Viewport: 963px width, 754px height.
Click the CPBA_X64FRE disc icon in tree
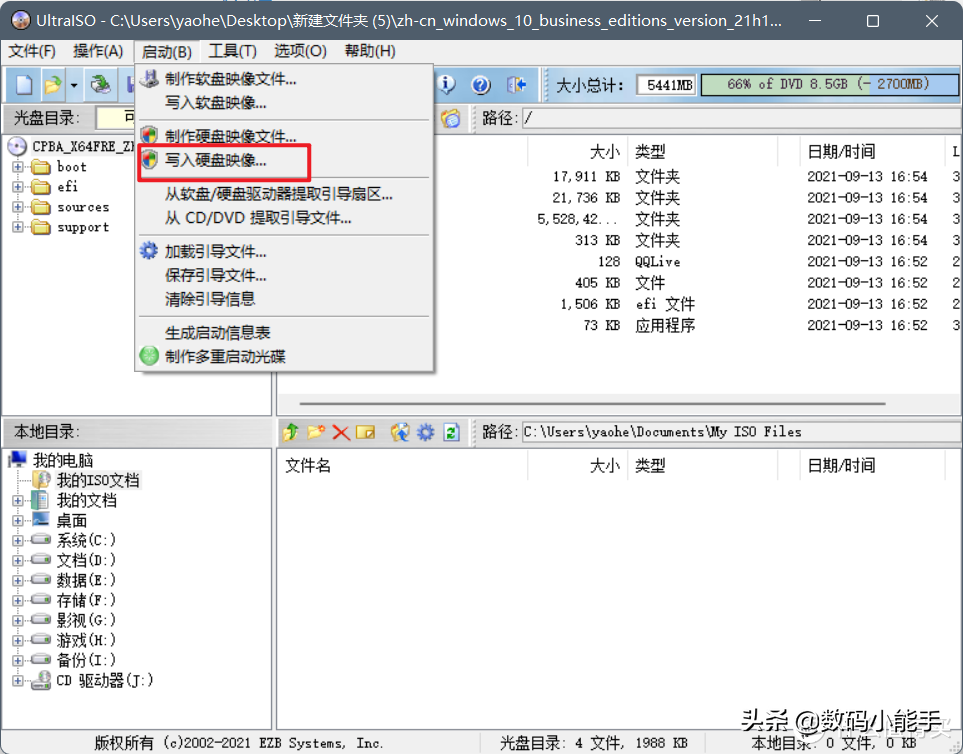click(x=17, y=146)
